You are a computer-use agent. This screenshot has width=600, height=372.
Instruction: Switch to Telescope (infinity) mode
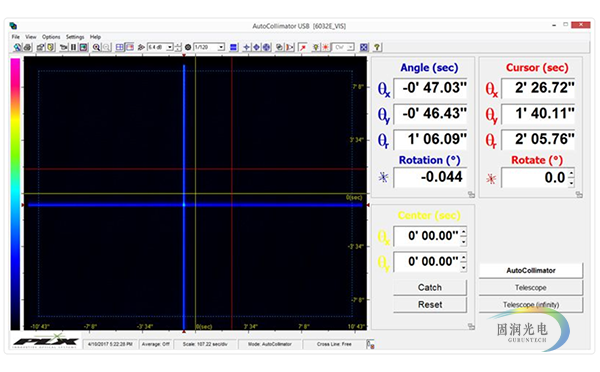(x=531, y=305)
